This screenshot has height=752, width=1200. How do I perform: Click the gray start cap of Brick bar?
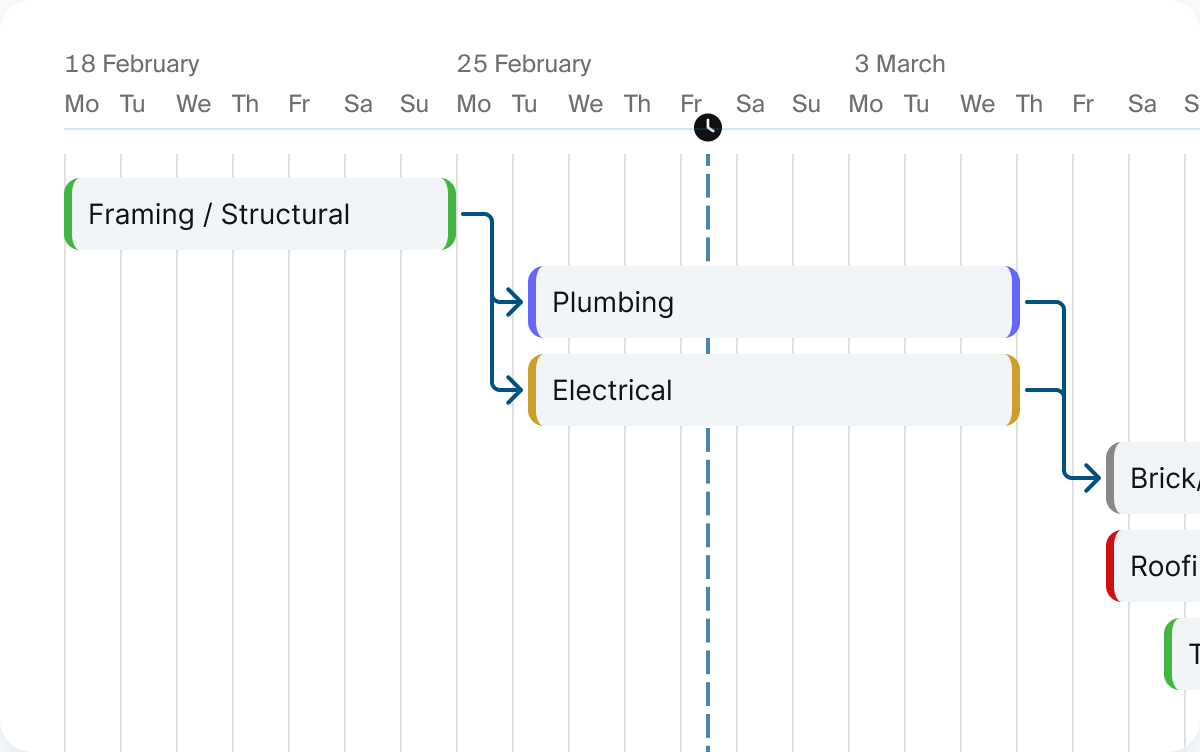(x=1112, y=478)
